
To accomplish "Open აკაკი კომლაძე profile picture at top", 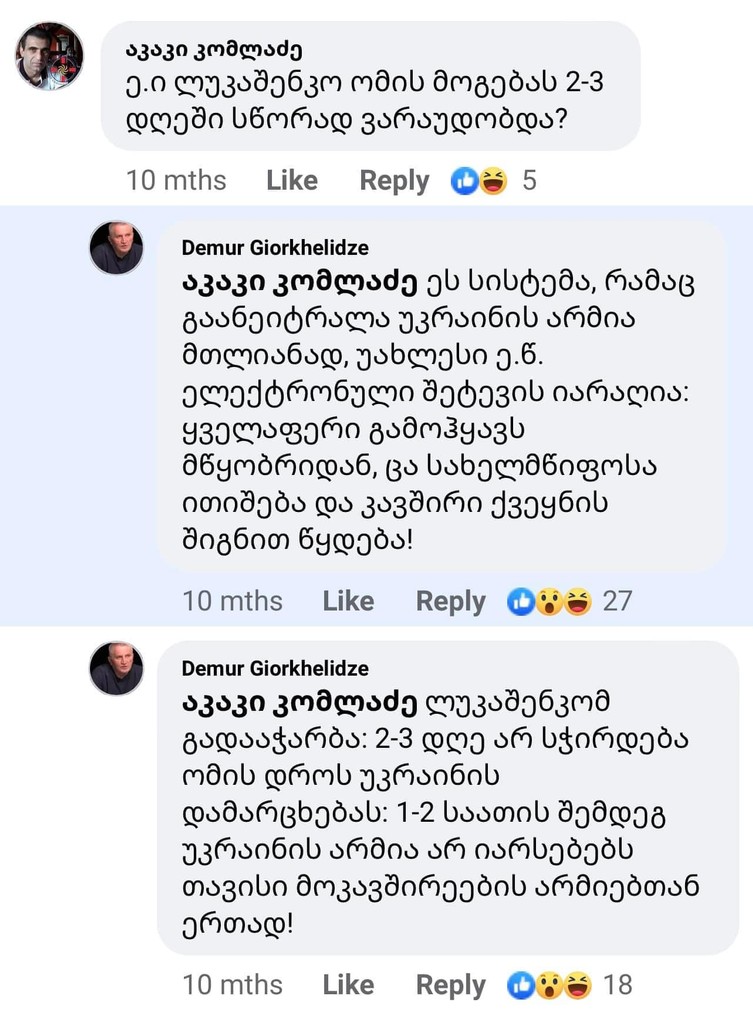I will (50, 56).
